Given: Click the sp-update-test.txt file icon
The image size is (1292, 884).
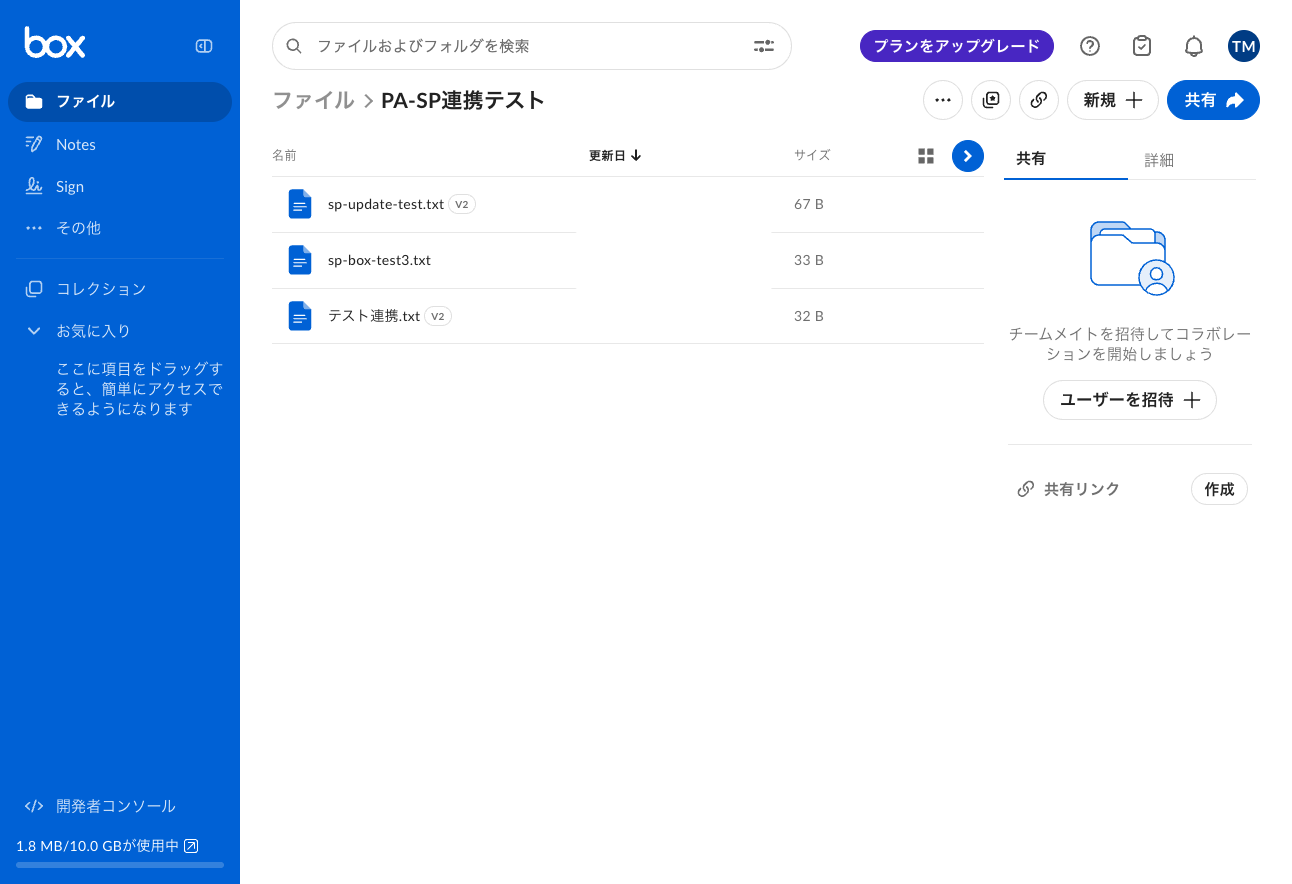Looking at the screenshot, I should (300, 204).
